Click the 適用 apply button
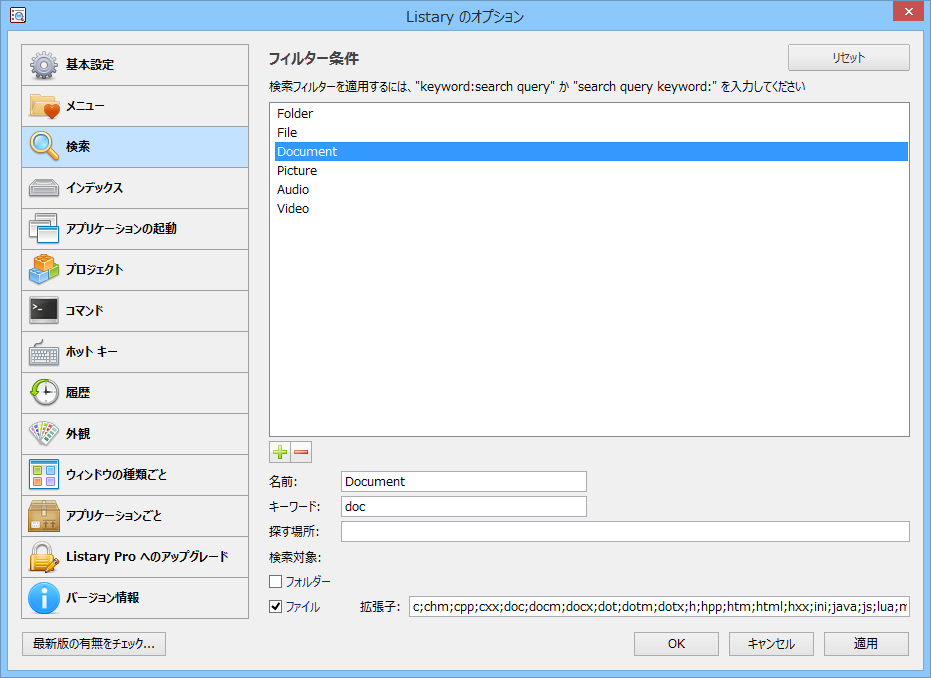The image size is (931, 678). pyautogui.click(x=866, y=644)
